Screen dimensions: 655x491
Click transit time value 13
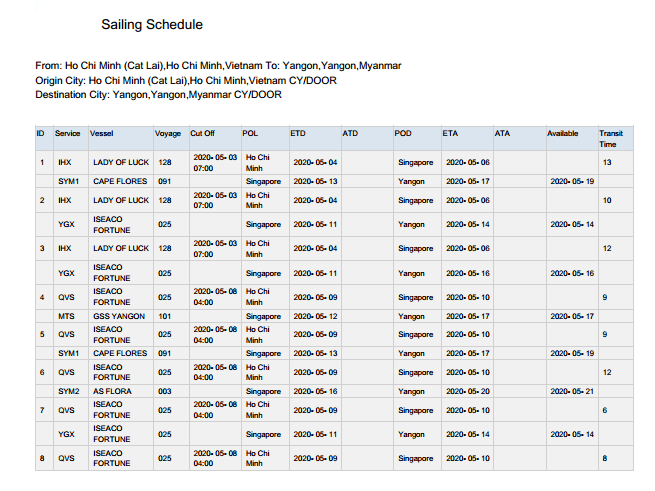[607, 162]
